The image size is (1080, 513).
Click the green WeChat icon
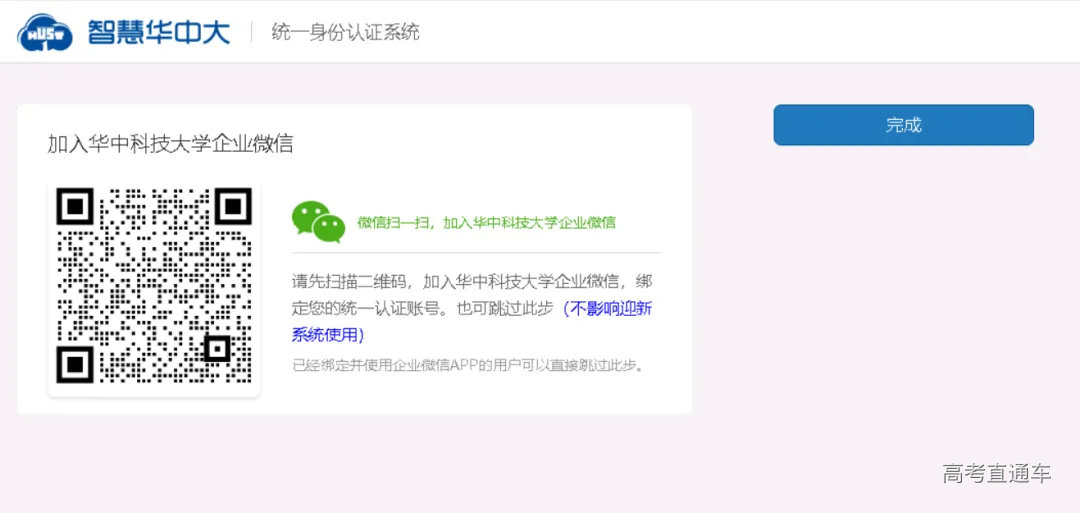tap(318, 222)
